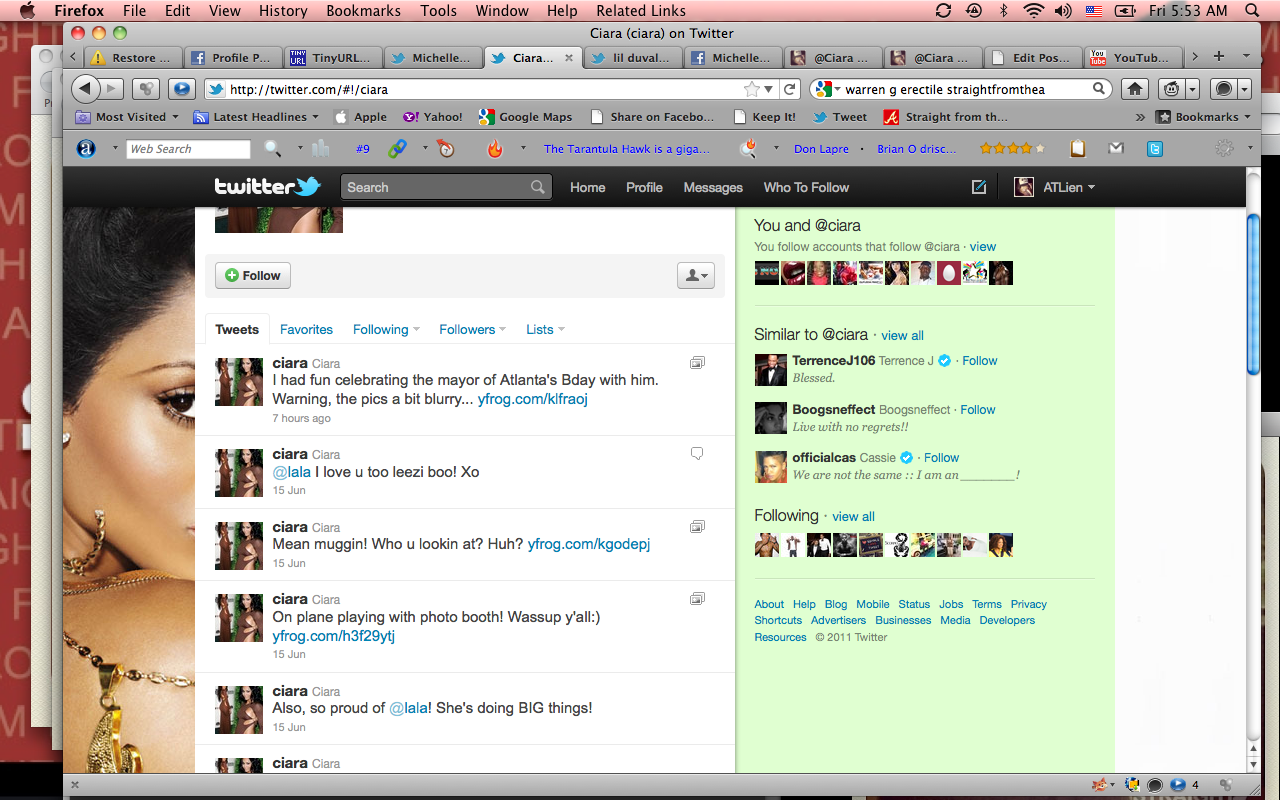Click the Twitter logo in the header
The image size is (1280, 800).
[x=267, y=187]
